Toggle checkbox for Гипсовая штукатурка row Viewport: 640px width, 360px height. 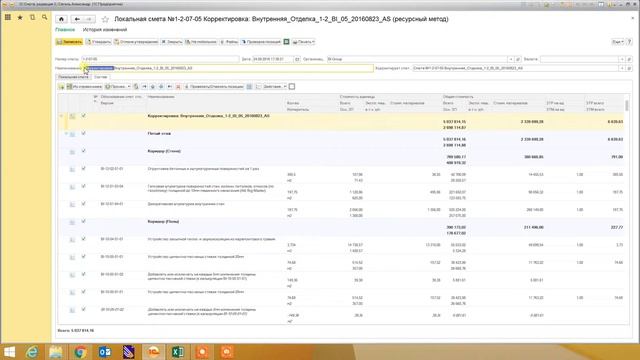point(83,186)
